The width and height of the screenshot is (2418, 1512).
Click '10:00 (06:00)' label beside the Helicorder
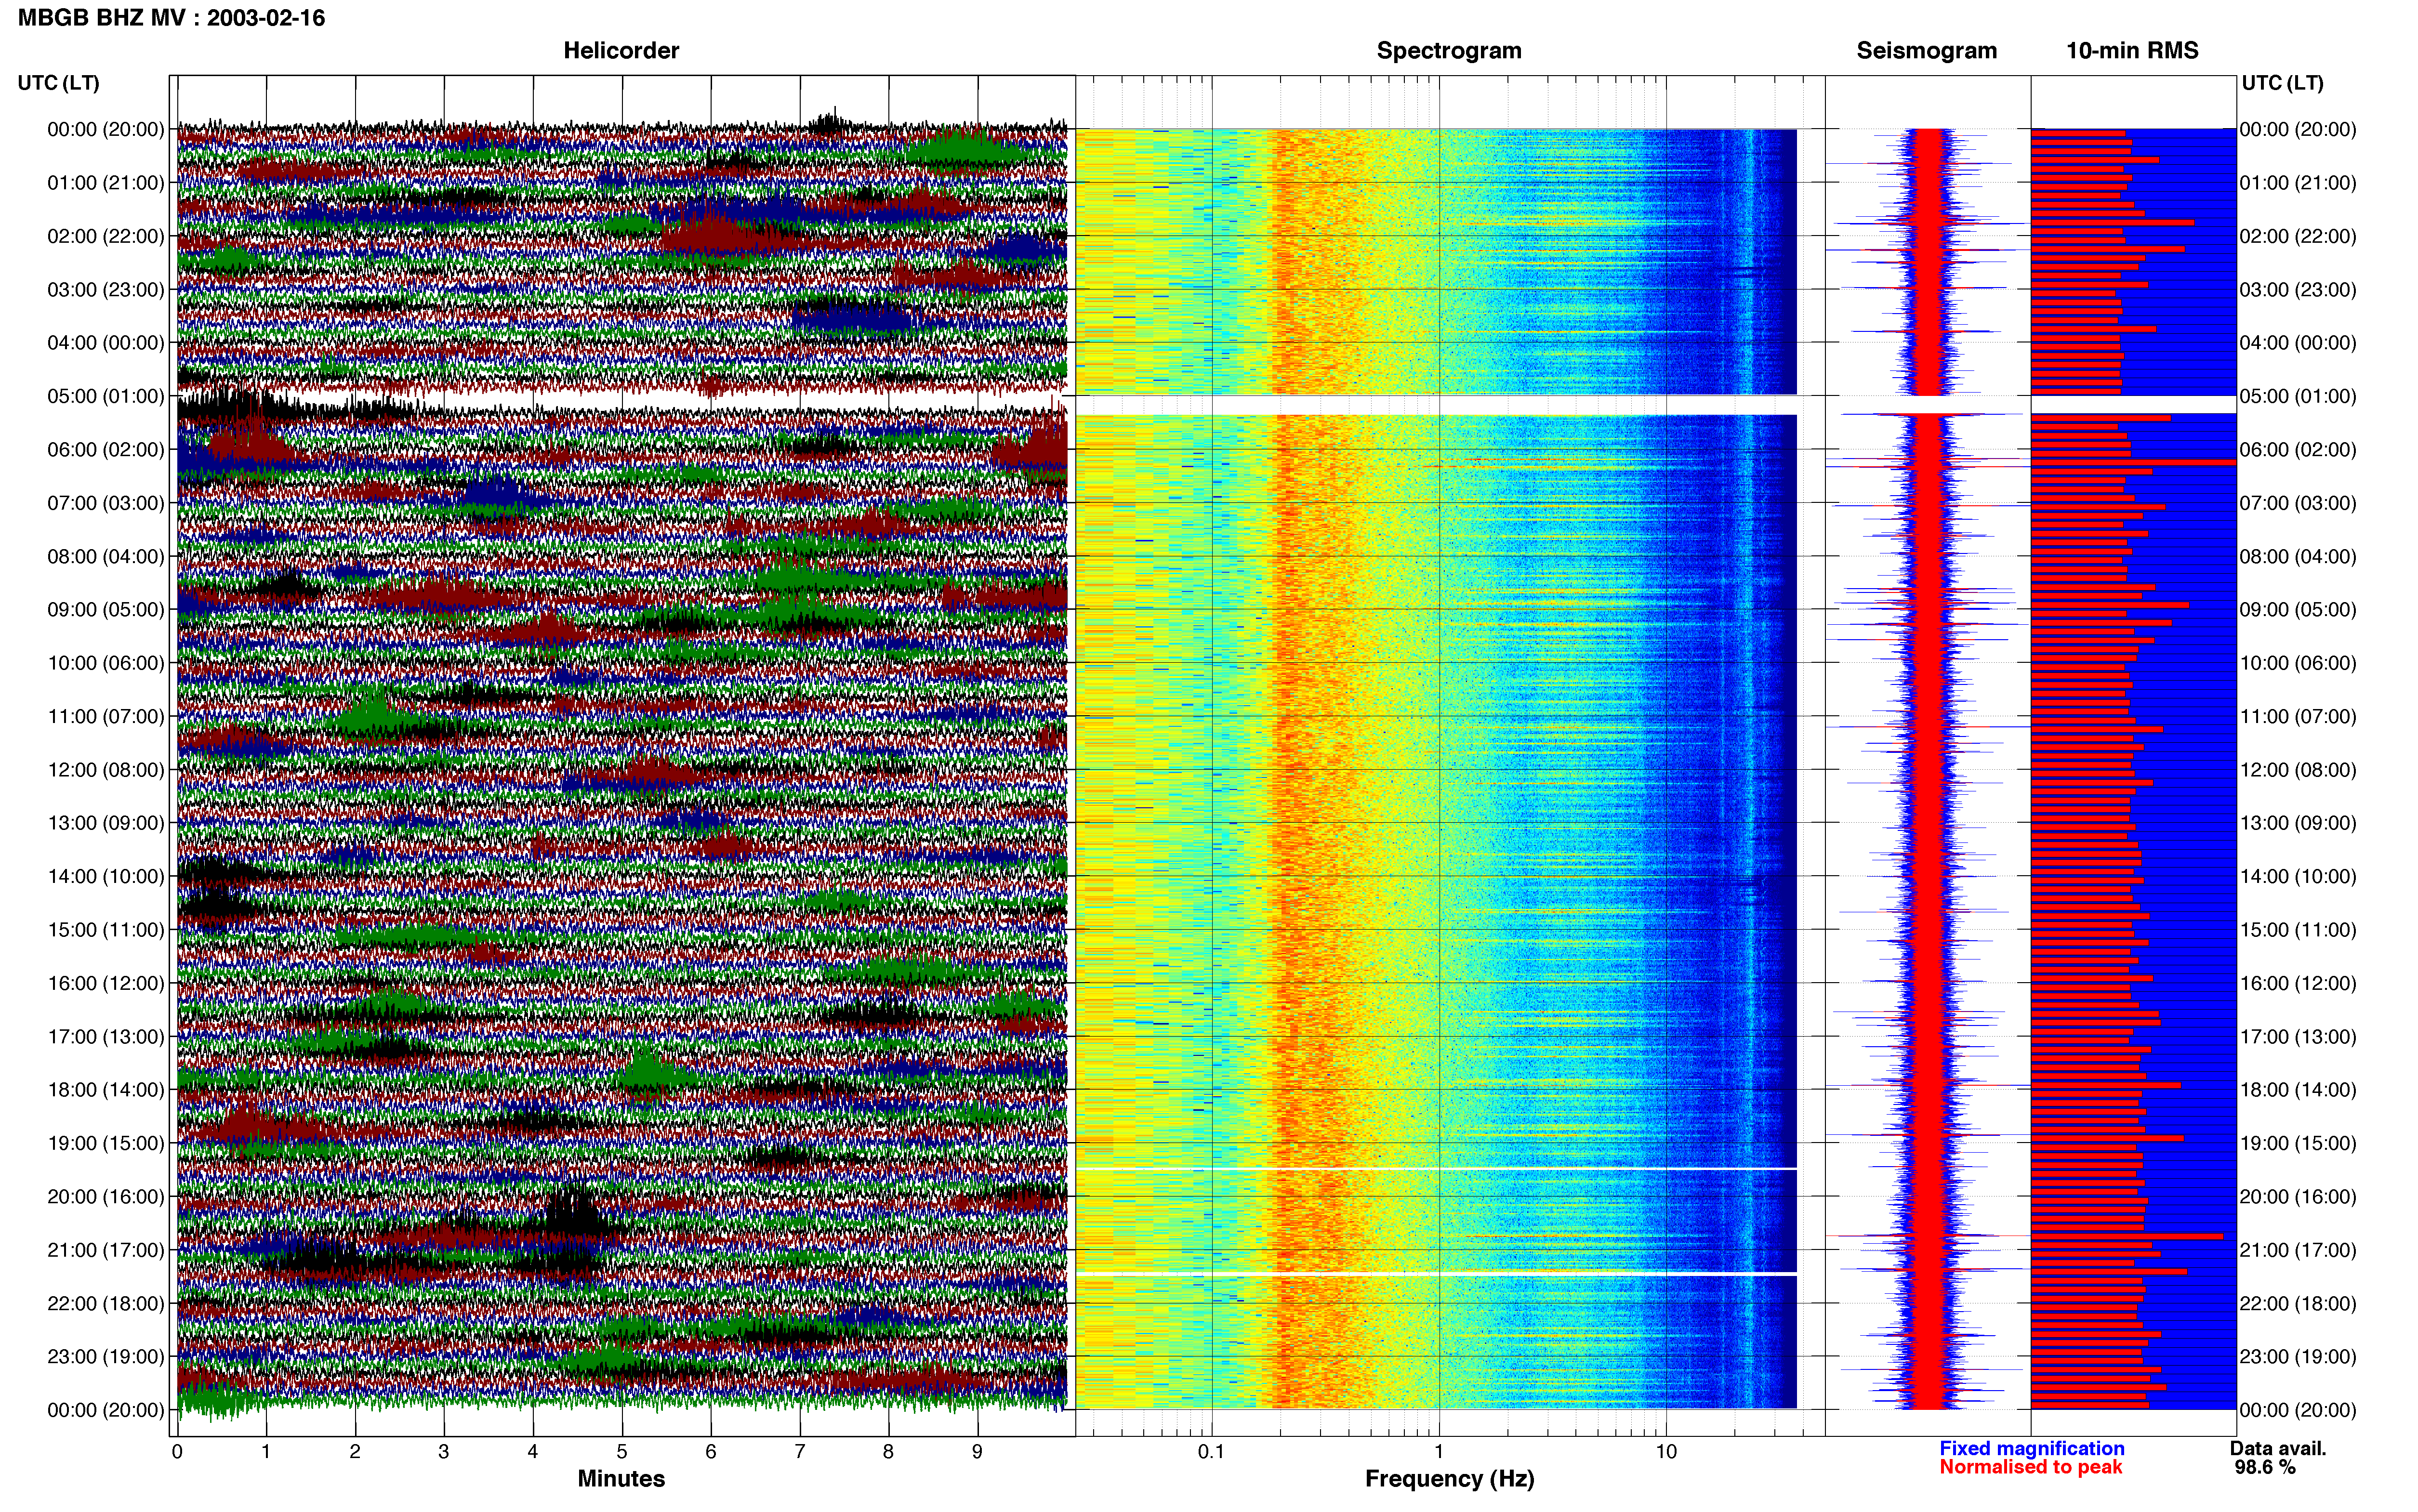pyautogui.click(x=106, y=663)
